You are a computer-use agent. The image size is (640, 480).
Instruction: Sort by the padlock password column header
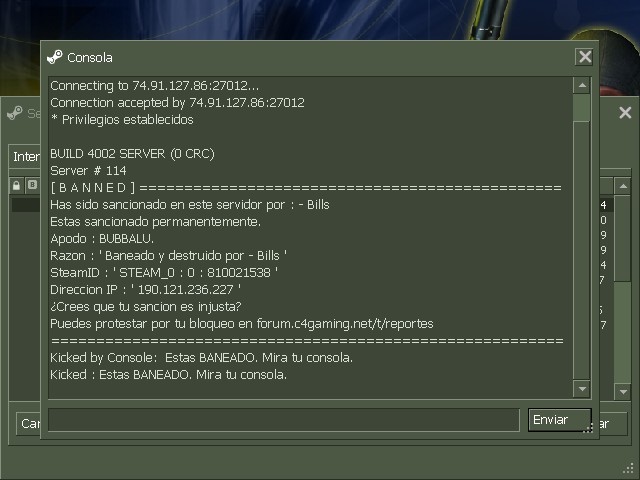point(16,186)
